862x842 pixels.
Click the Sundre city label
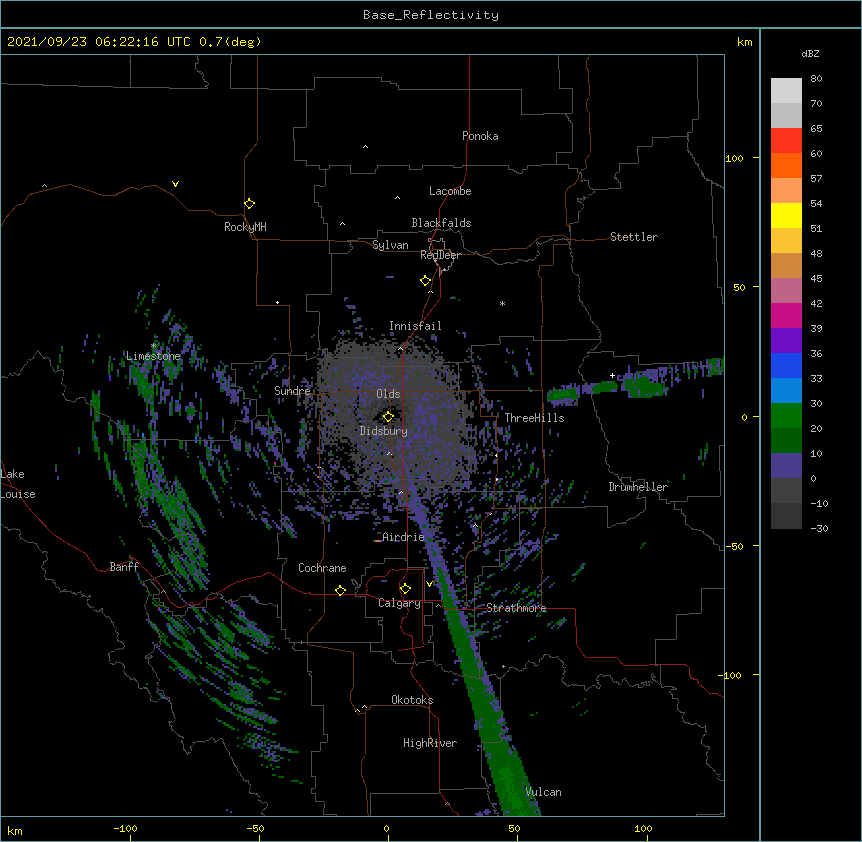(292, 391)
